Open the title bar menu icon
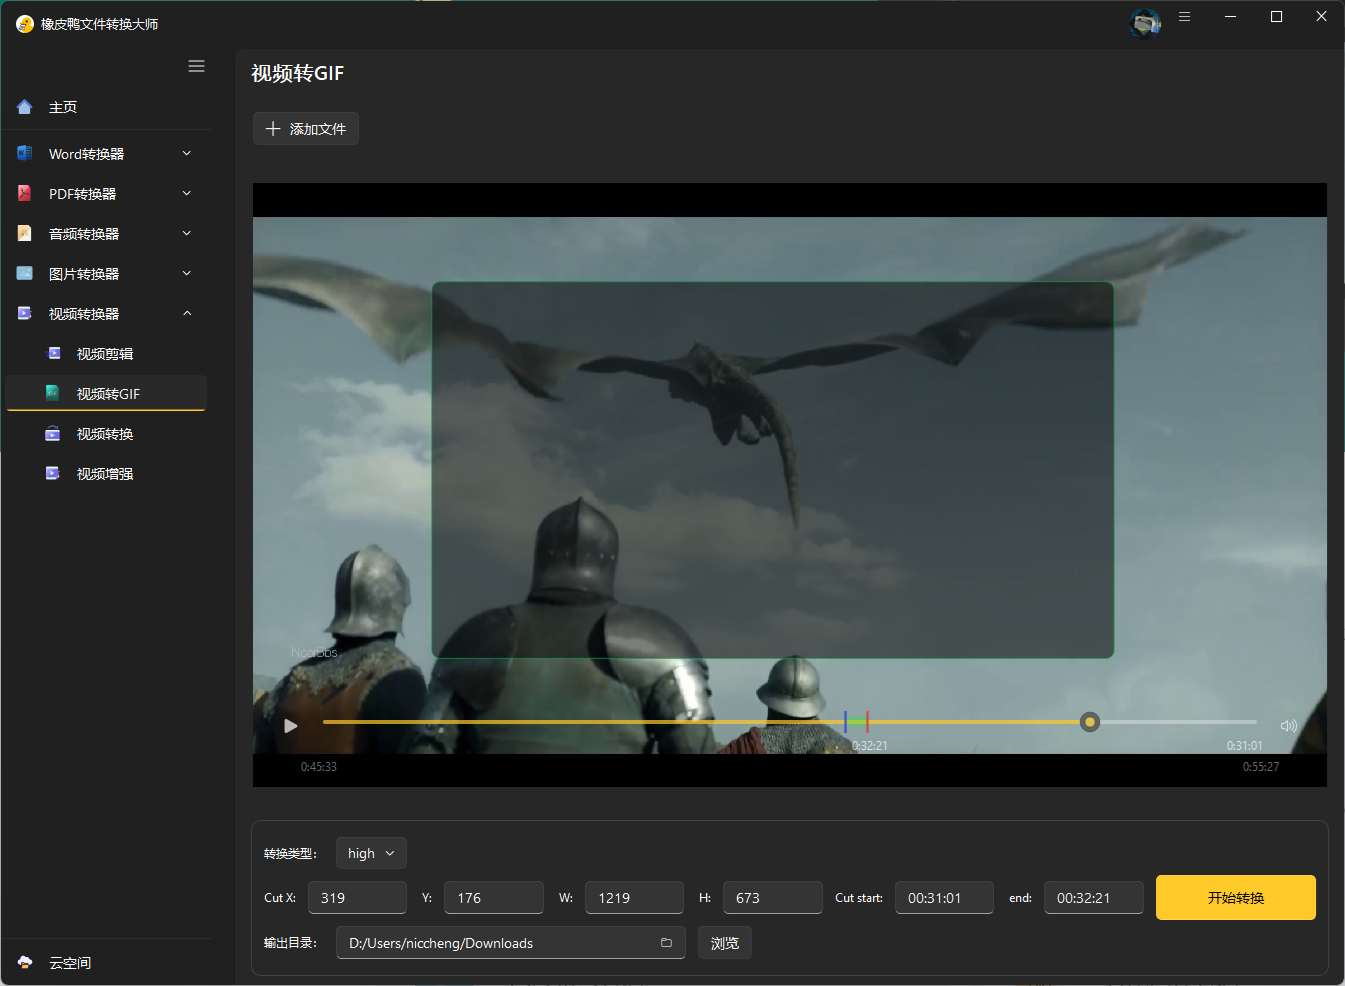Screen dimensions: 1345x986 point(1184,17)
